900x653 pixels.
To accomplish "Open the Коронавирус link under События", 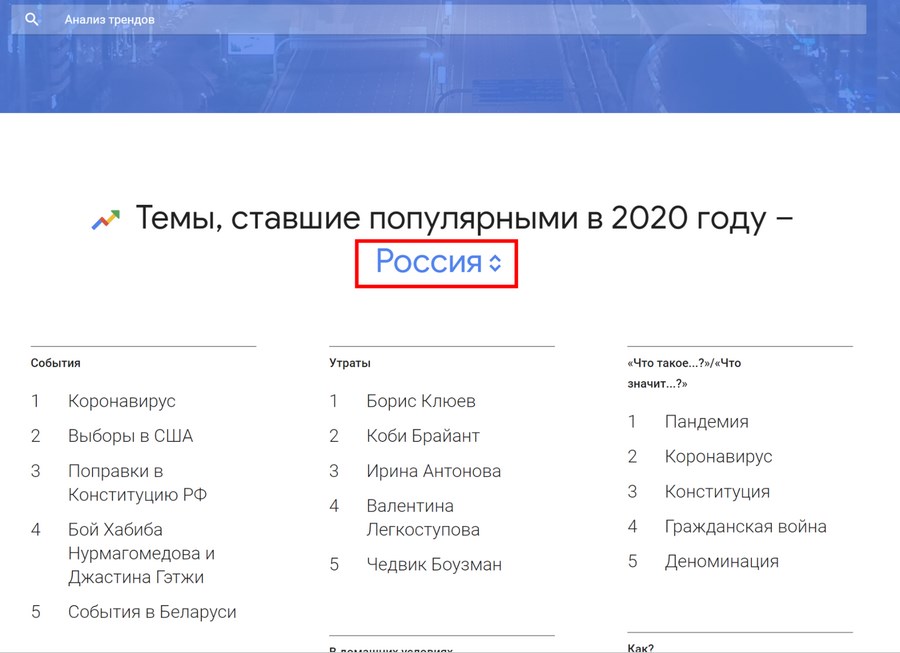I will [x=122, y=401].
